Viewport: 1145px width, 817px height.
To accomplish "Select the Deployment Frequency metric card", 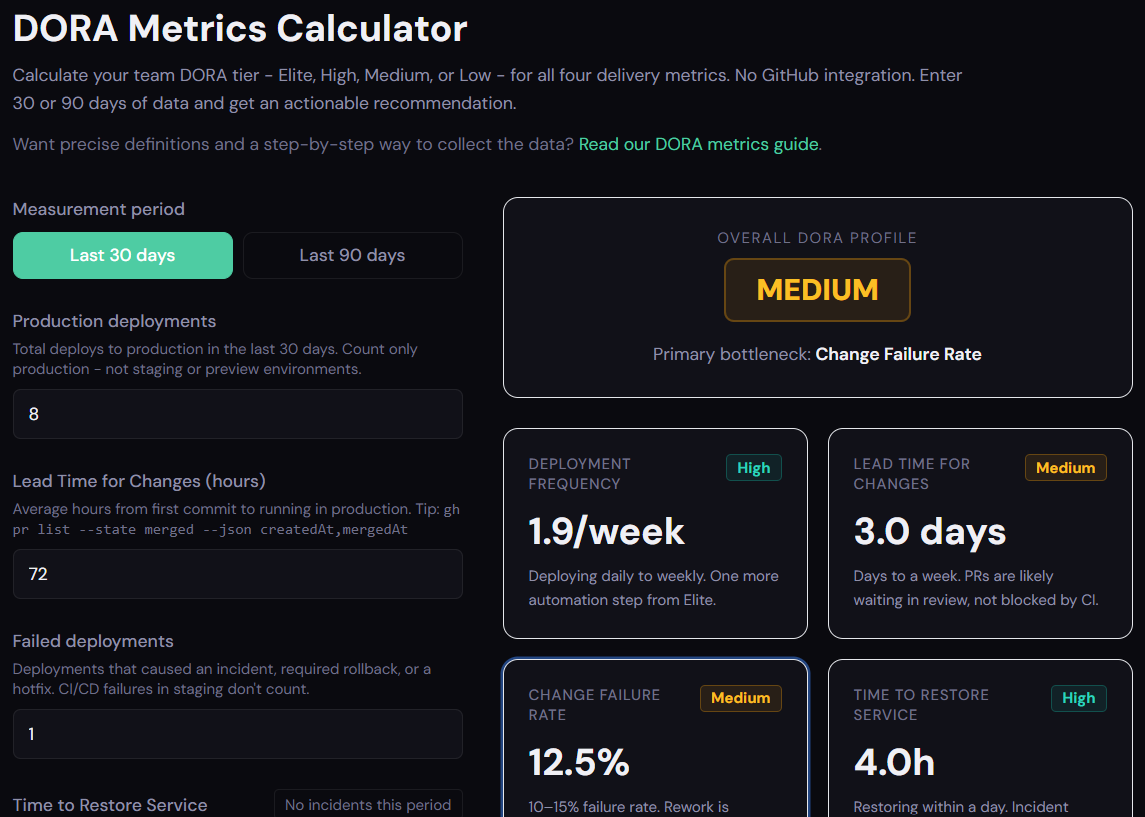I will click(x=655, y=533).
